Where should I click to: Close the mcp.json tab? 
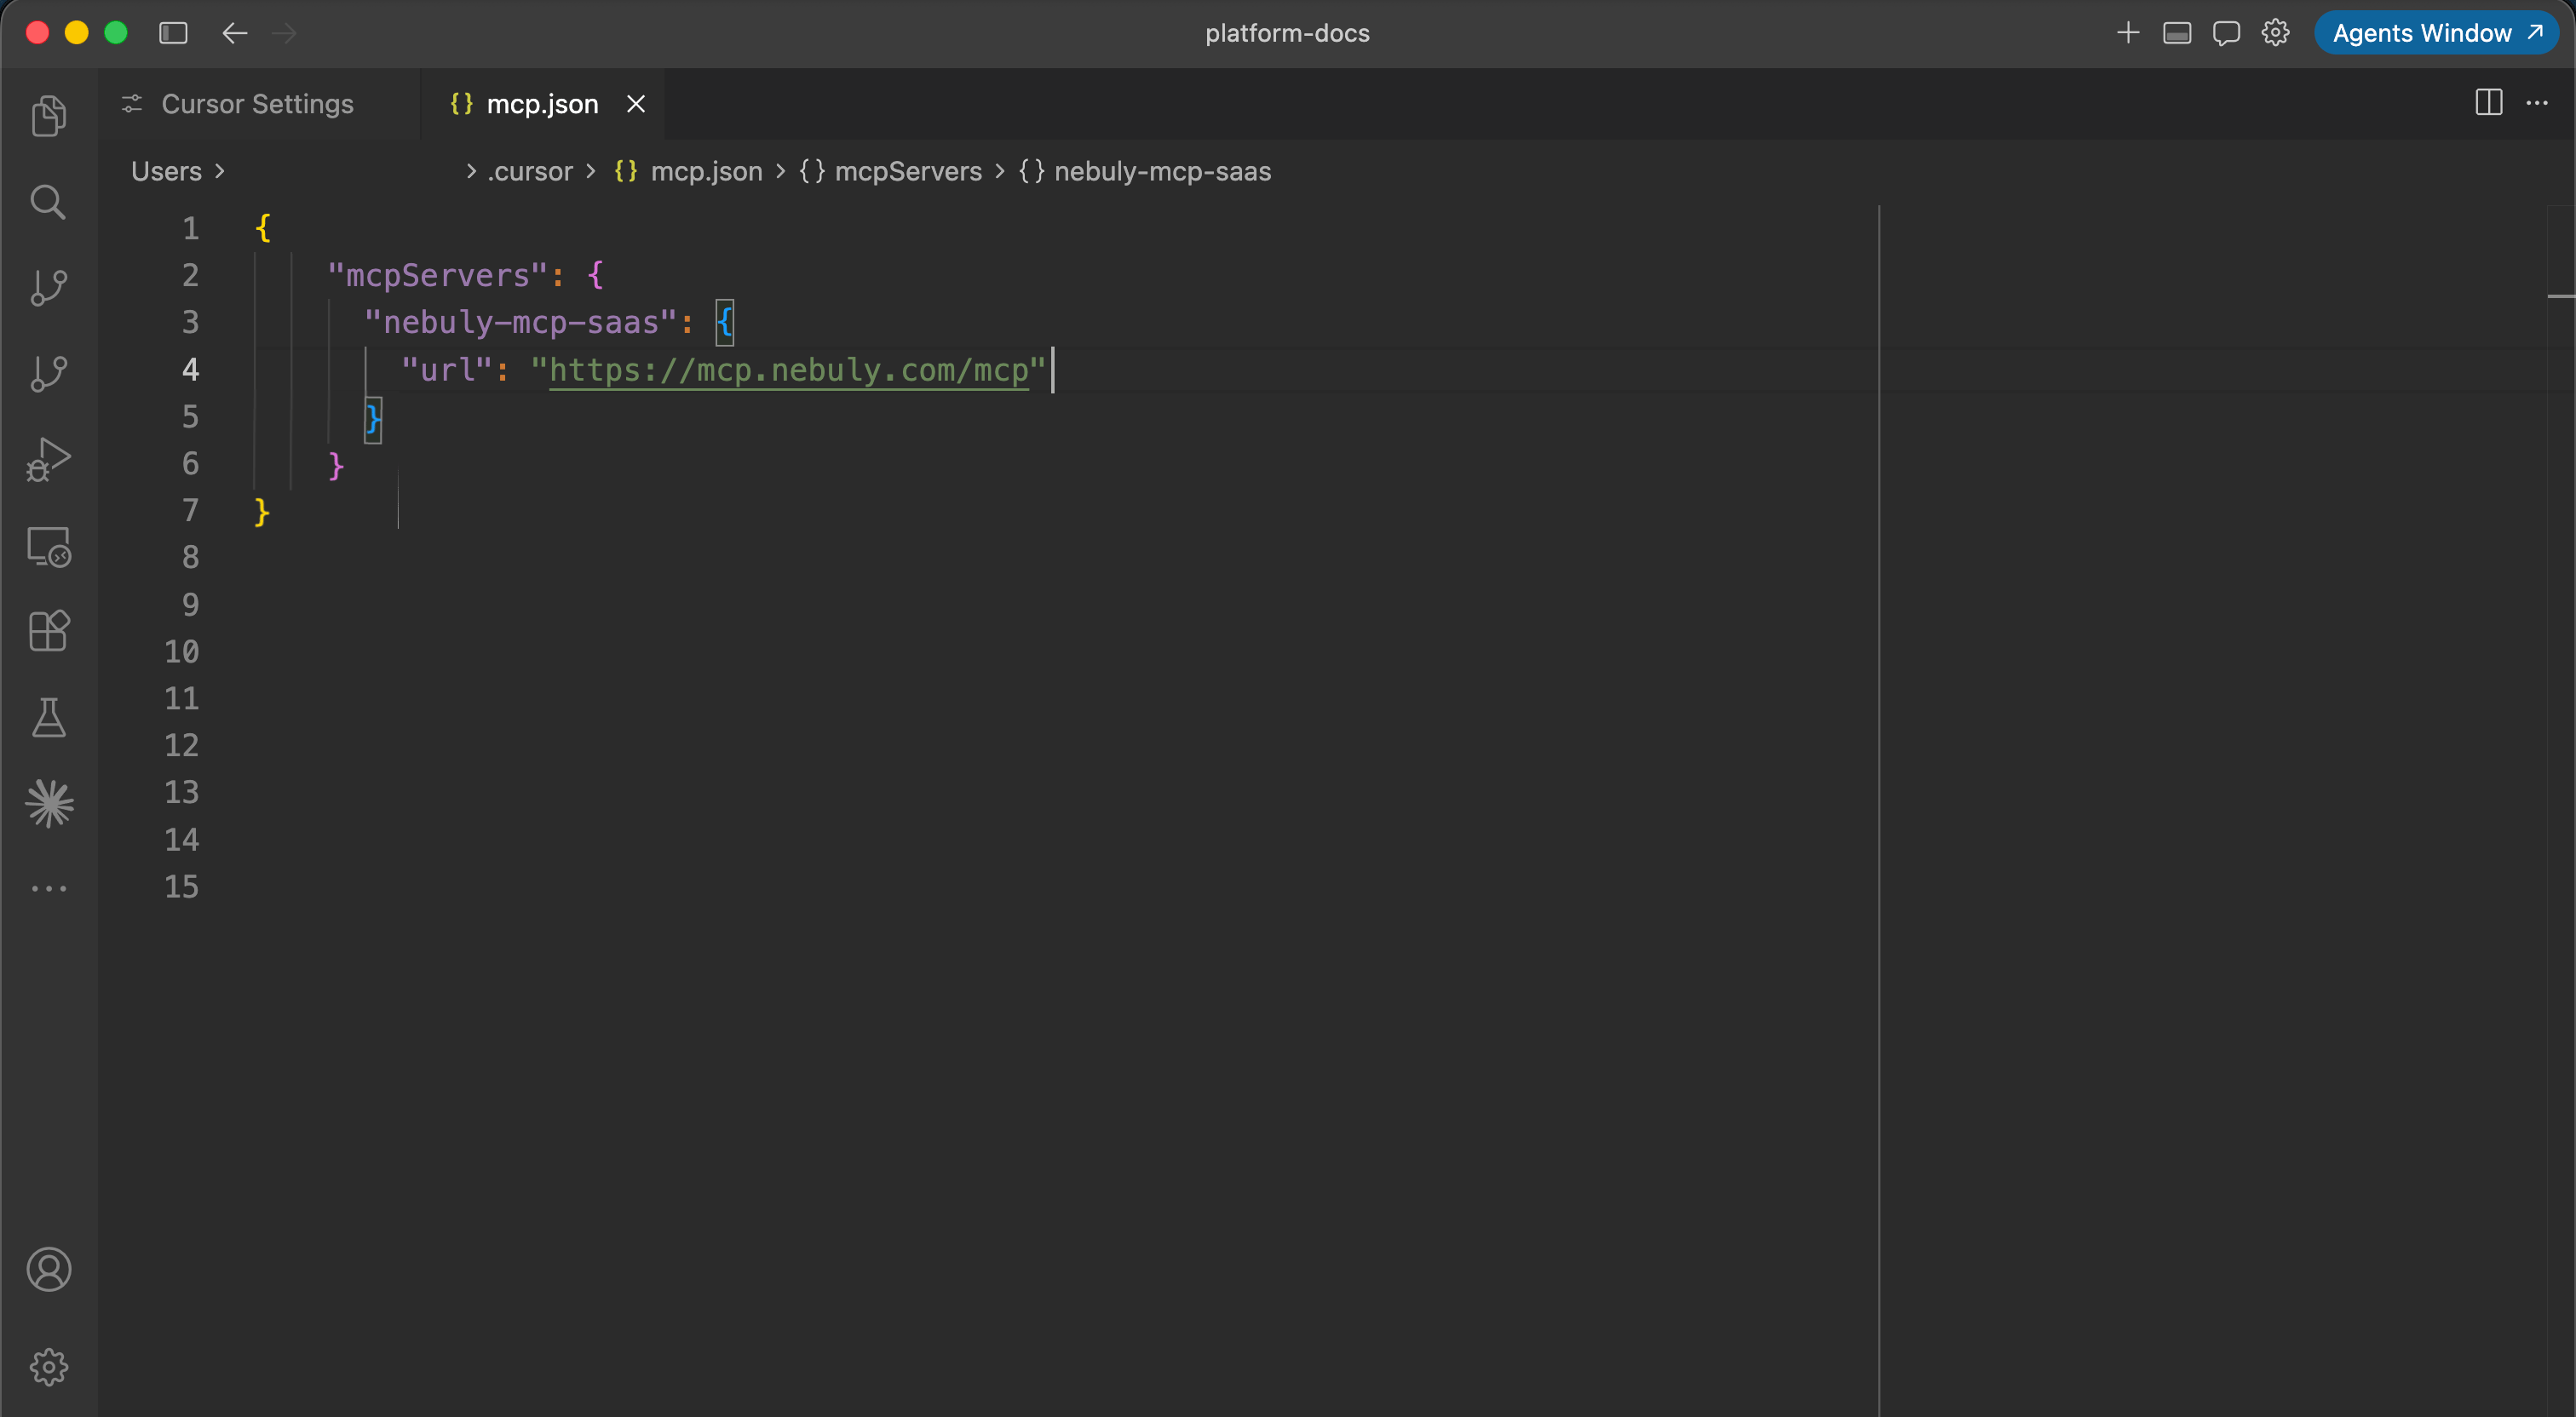tap(636, 104)
